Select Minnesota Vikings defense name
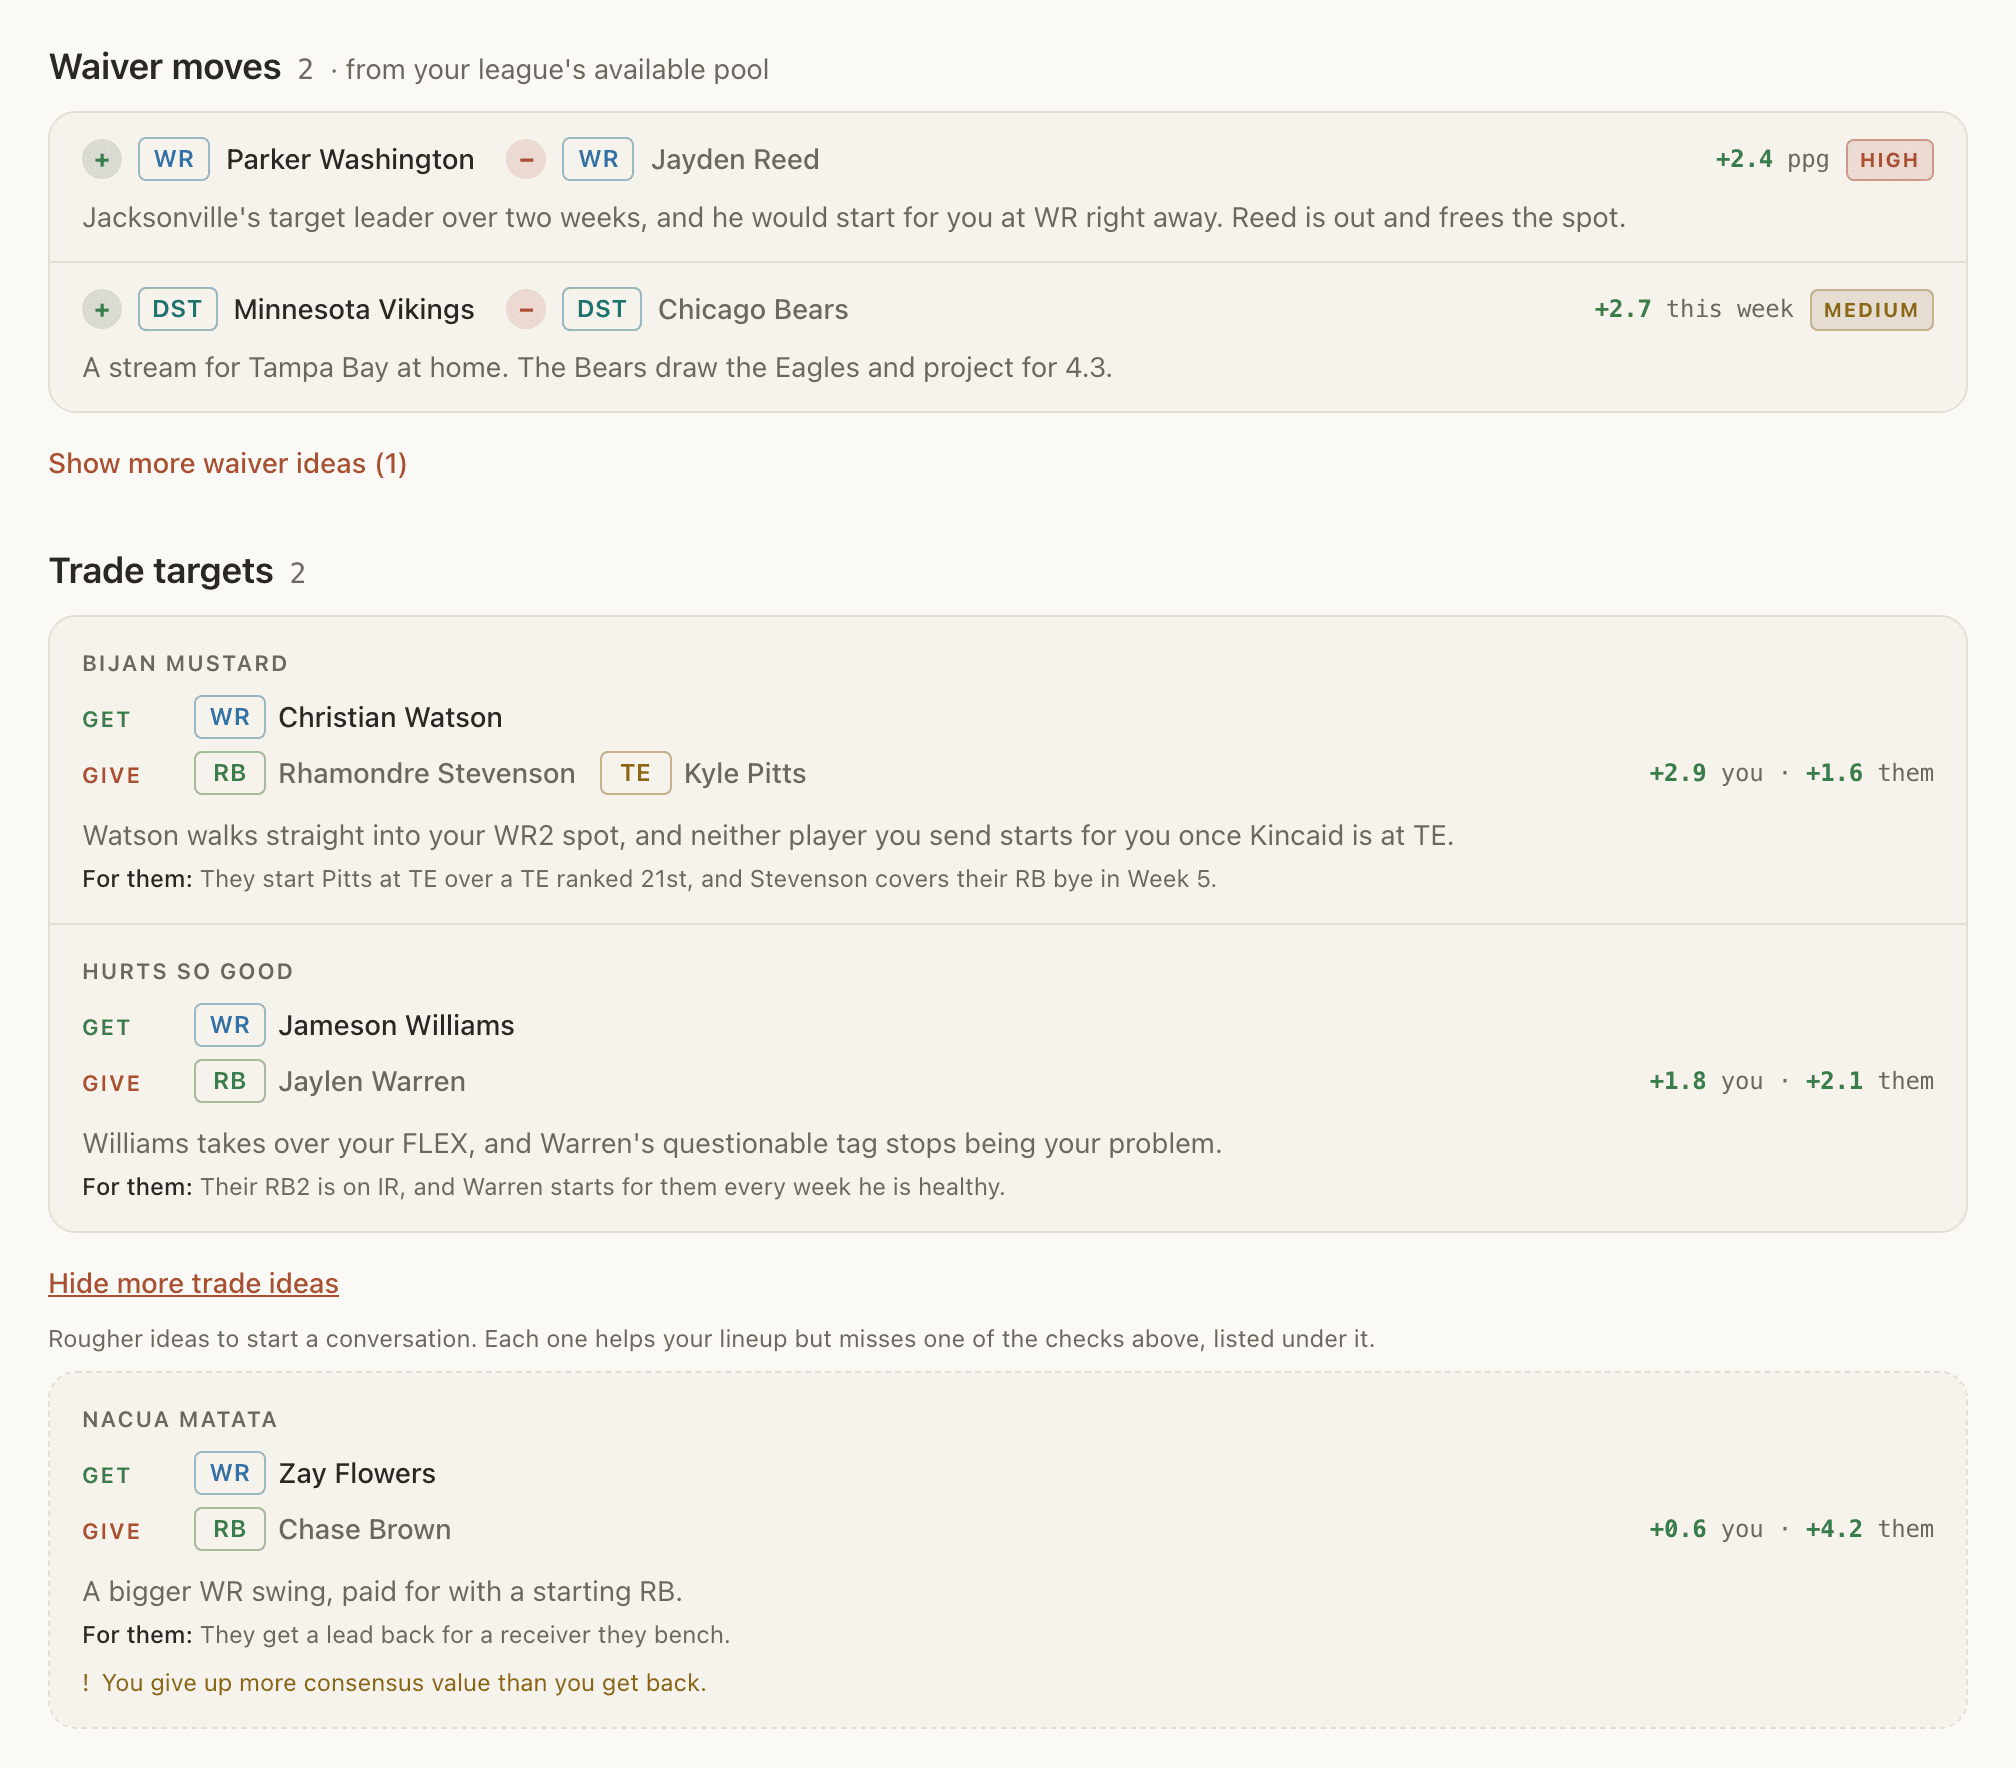2016x1768 pixels. click(x=354, y=310)
